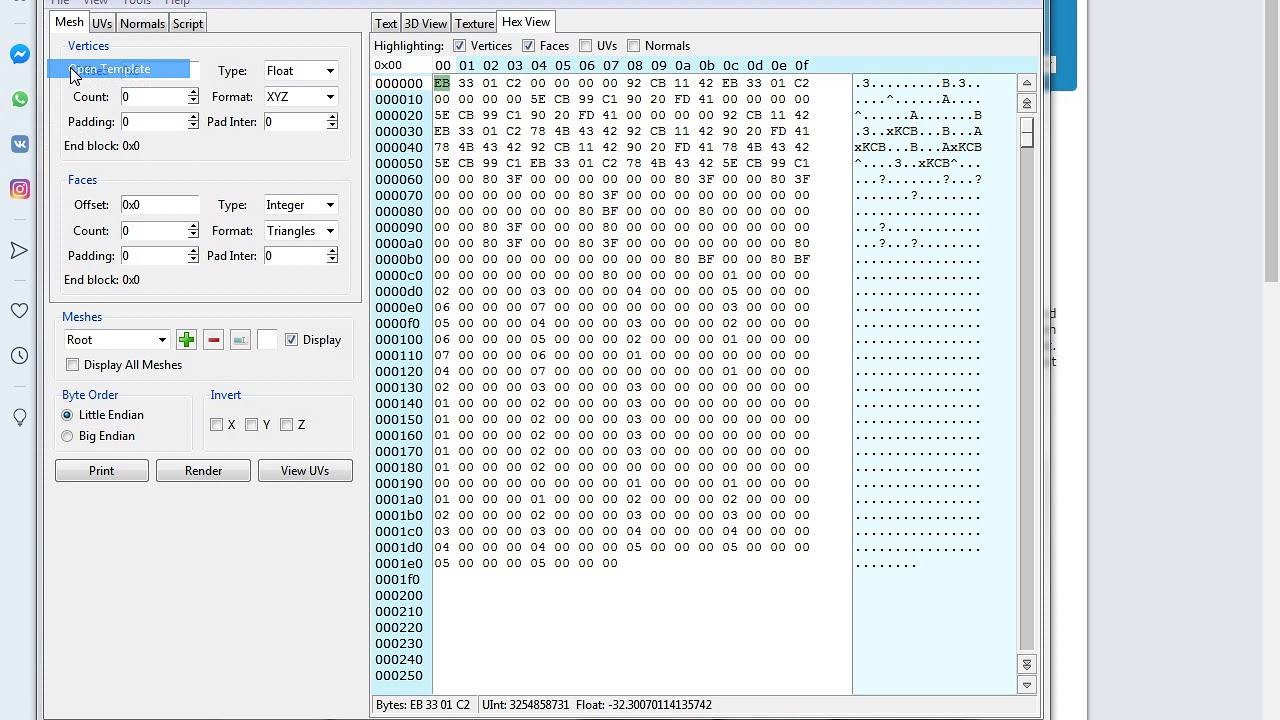Click the Print button

[102, 471]
